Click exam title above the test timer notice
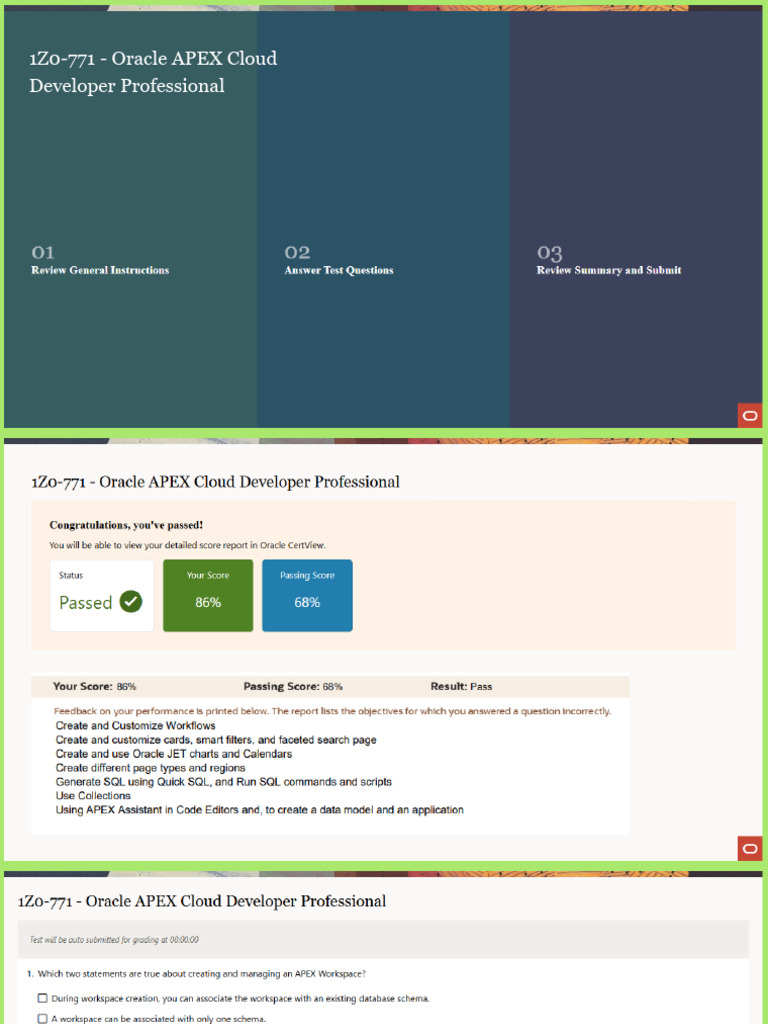The width and height of the screenshot is (768, 1024). (x=202, y=901)
